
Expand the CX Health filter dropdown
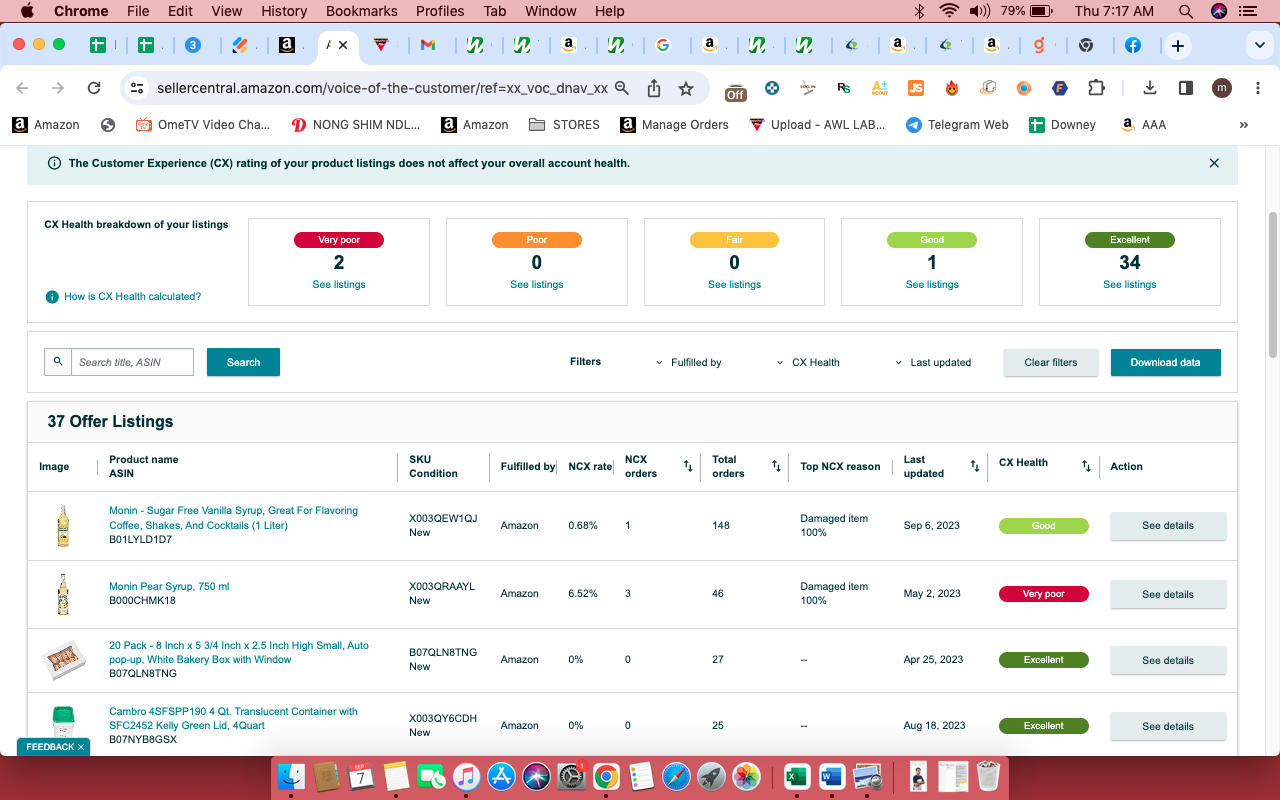pyautogui.click(x=808, y=362)
